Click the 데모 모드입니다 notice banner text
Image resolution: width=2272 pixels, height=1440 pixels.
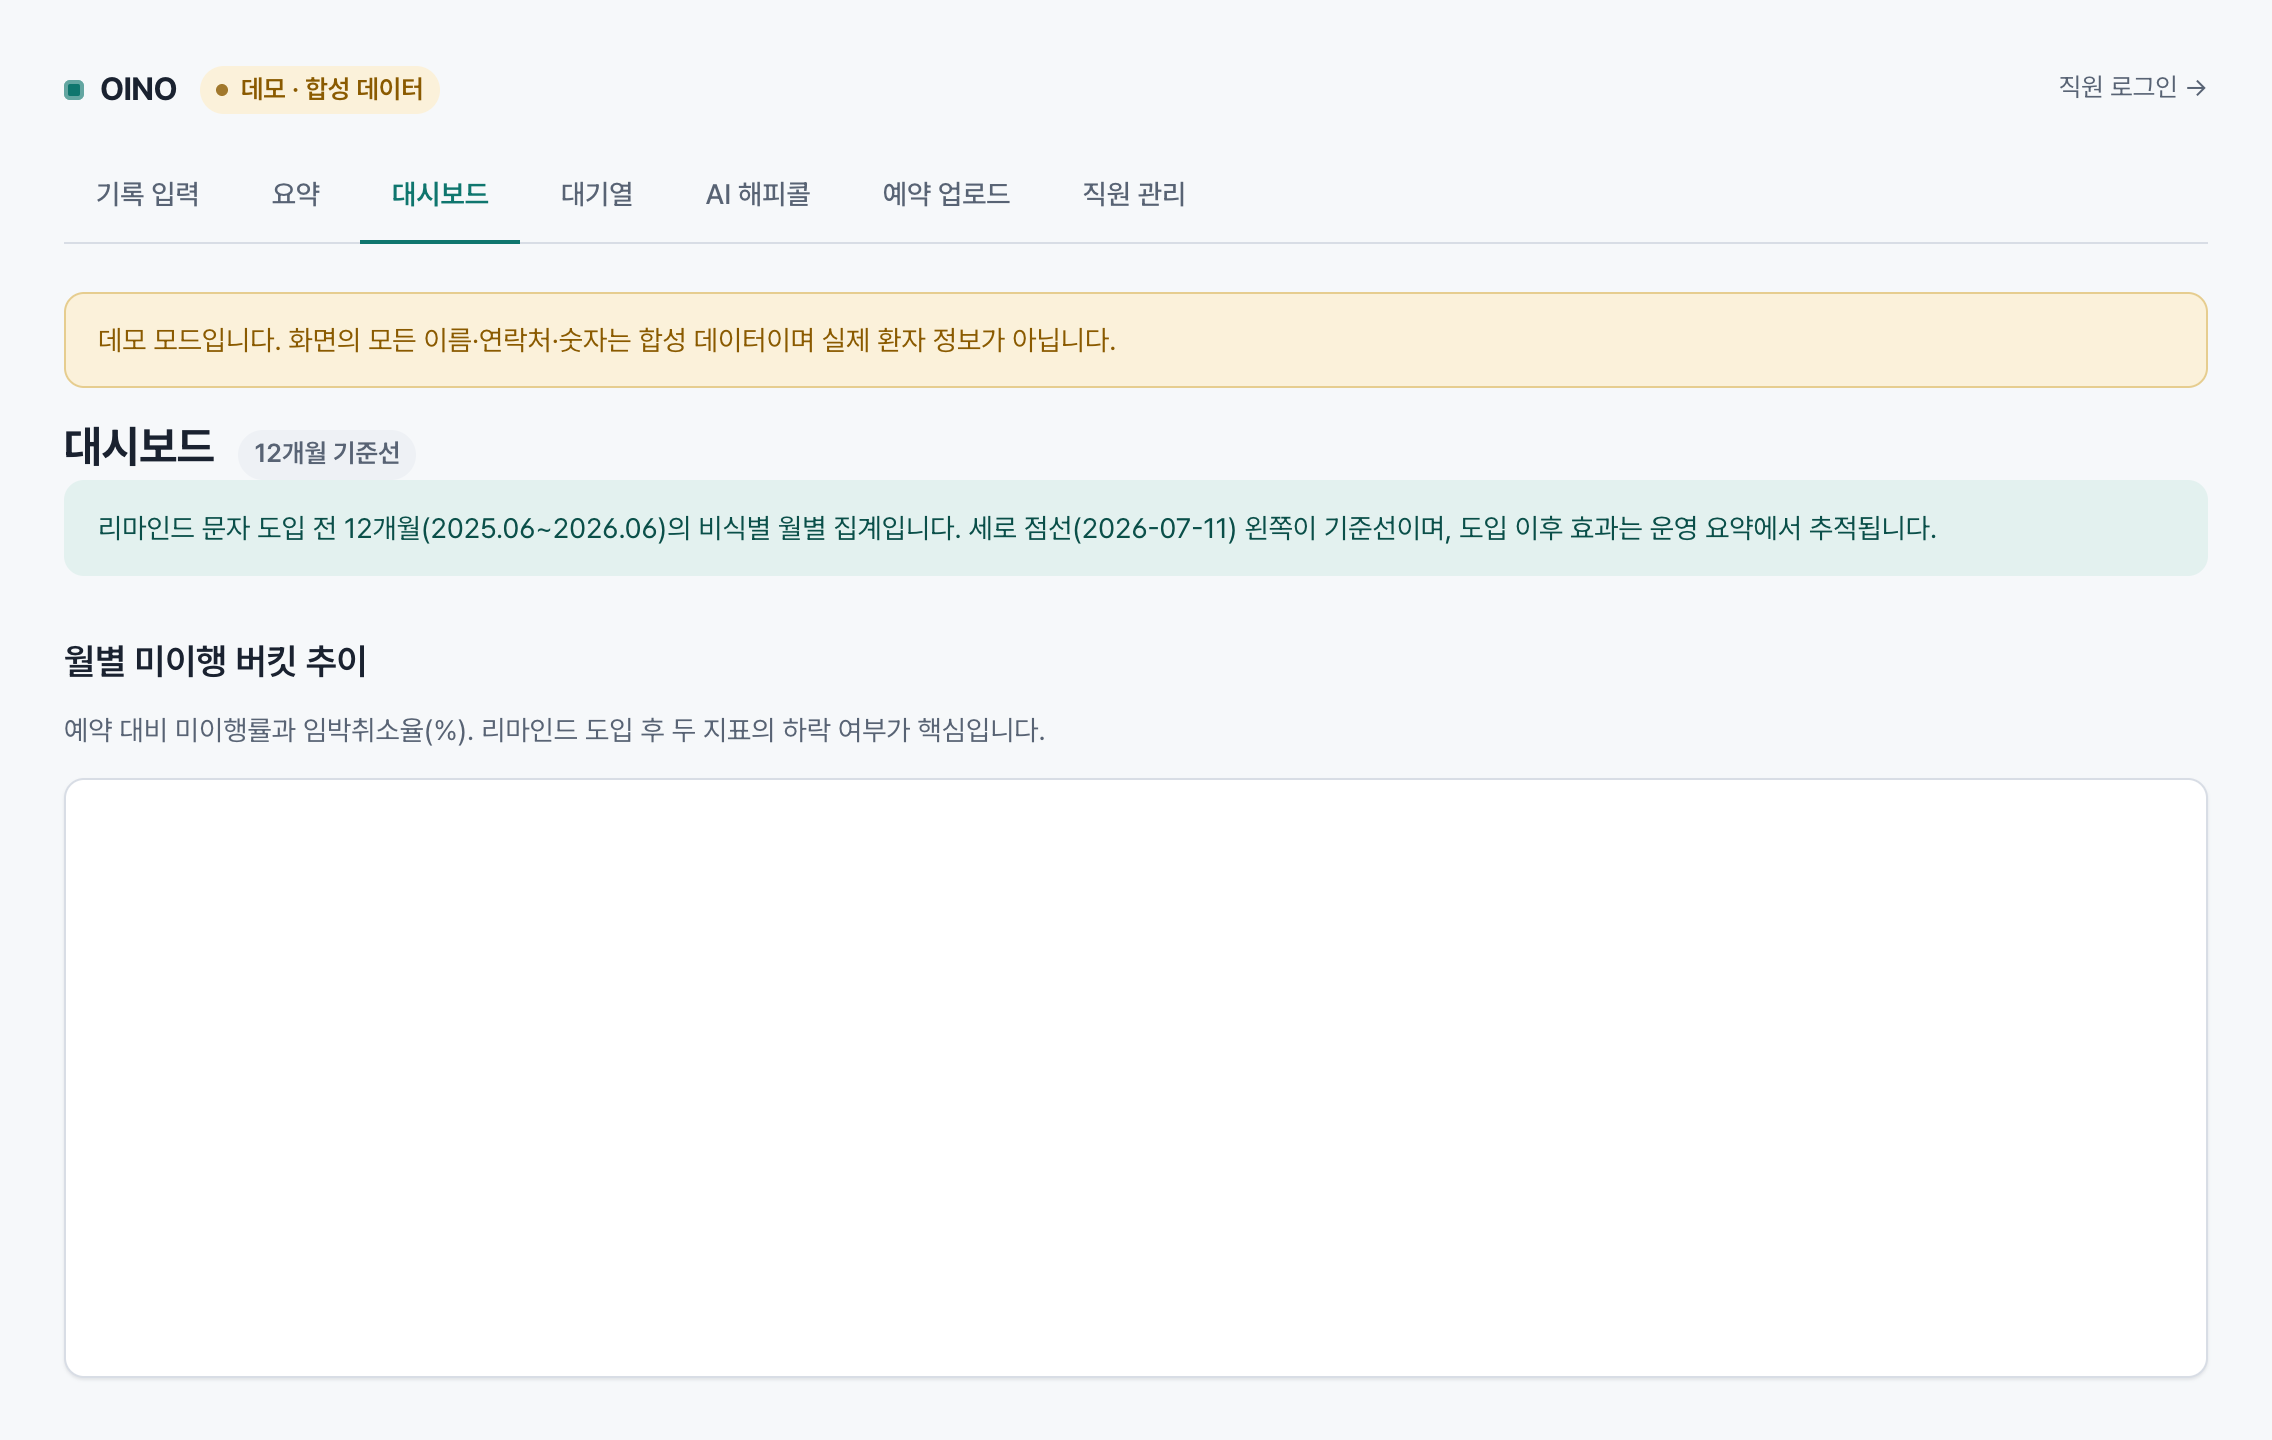[607, 340]
